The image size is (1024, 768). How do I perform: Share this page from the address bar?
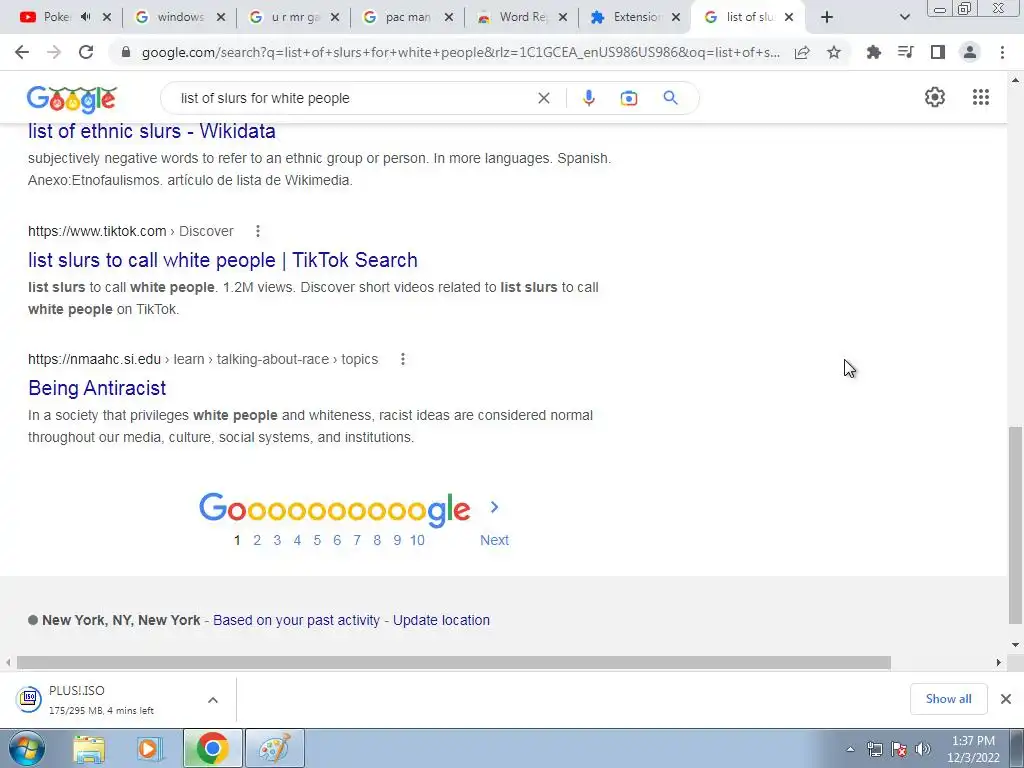click(802, 52)
